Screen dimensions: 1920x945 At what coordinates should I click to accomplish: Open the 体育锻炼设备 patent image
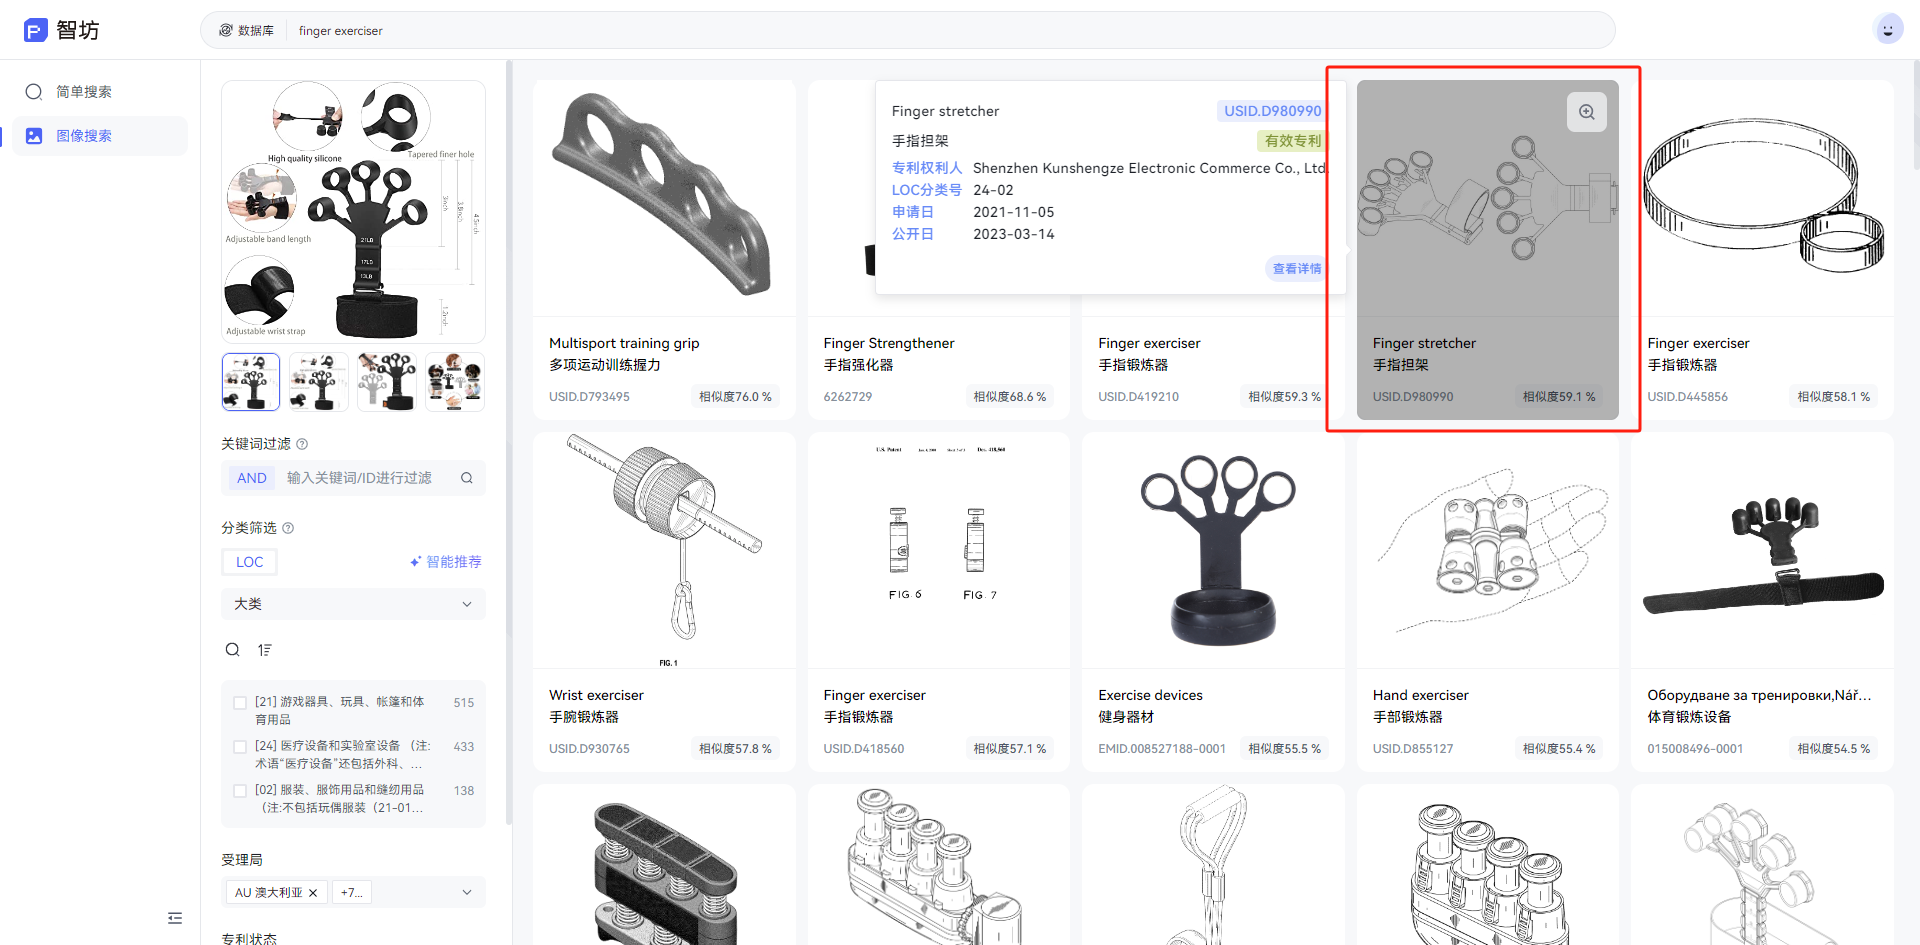tap(1762, 550)
